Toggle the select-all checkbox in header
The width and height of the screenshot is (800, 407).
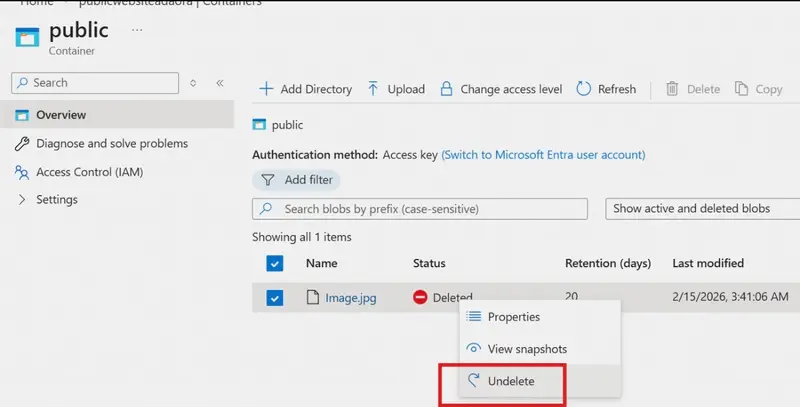[x=274, y=264]
